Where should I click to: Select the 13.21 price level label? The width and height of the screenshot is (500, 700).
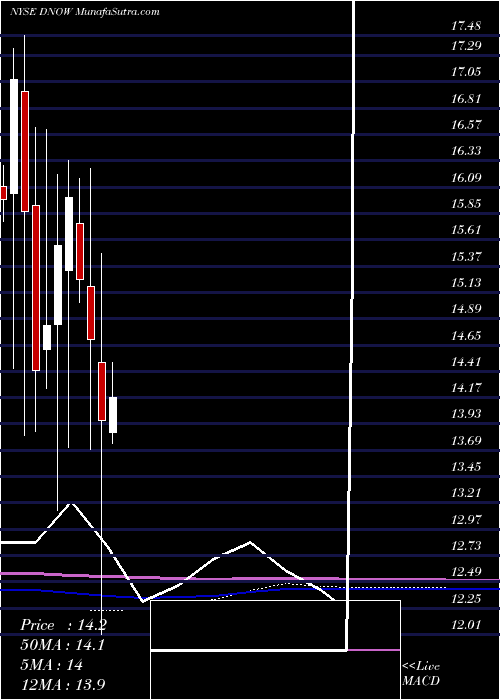pos(466,493)
